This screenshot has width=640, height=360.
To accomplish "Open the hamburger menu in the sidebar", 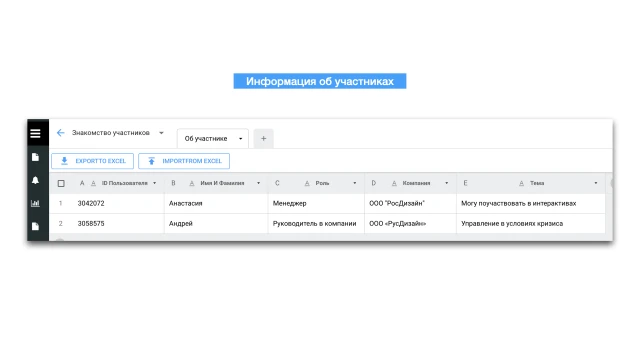I will coord(36,133).
